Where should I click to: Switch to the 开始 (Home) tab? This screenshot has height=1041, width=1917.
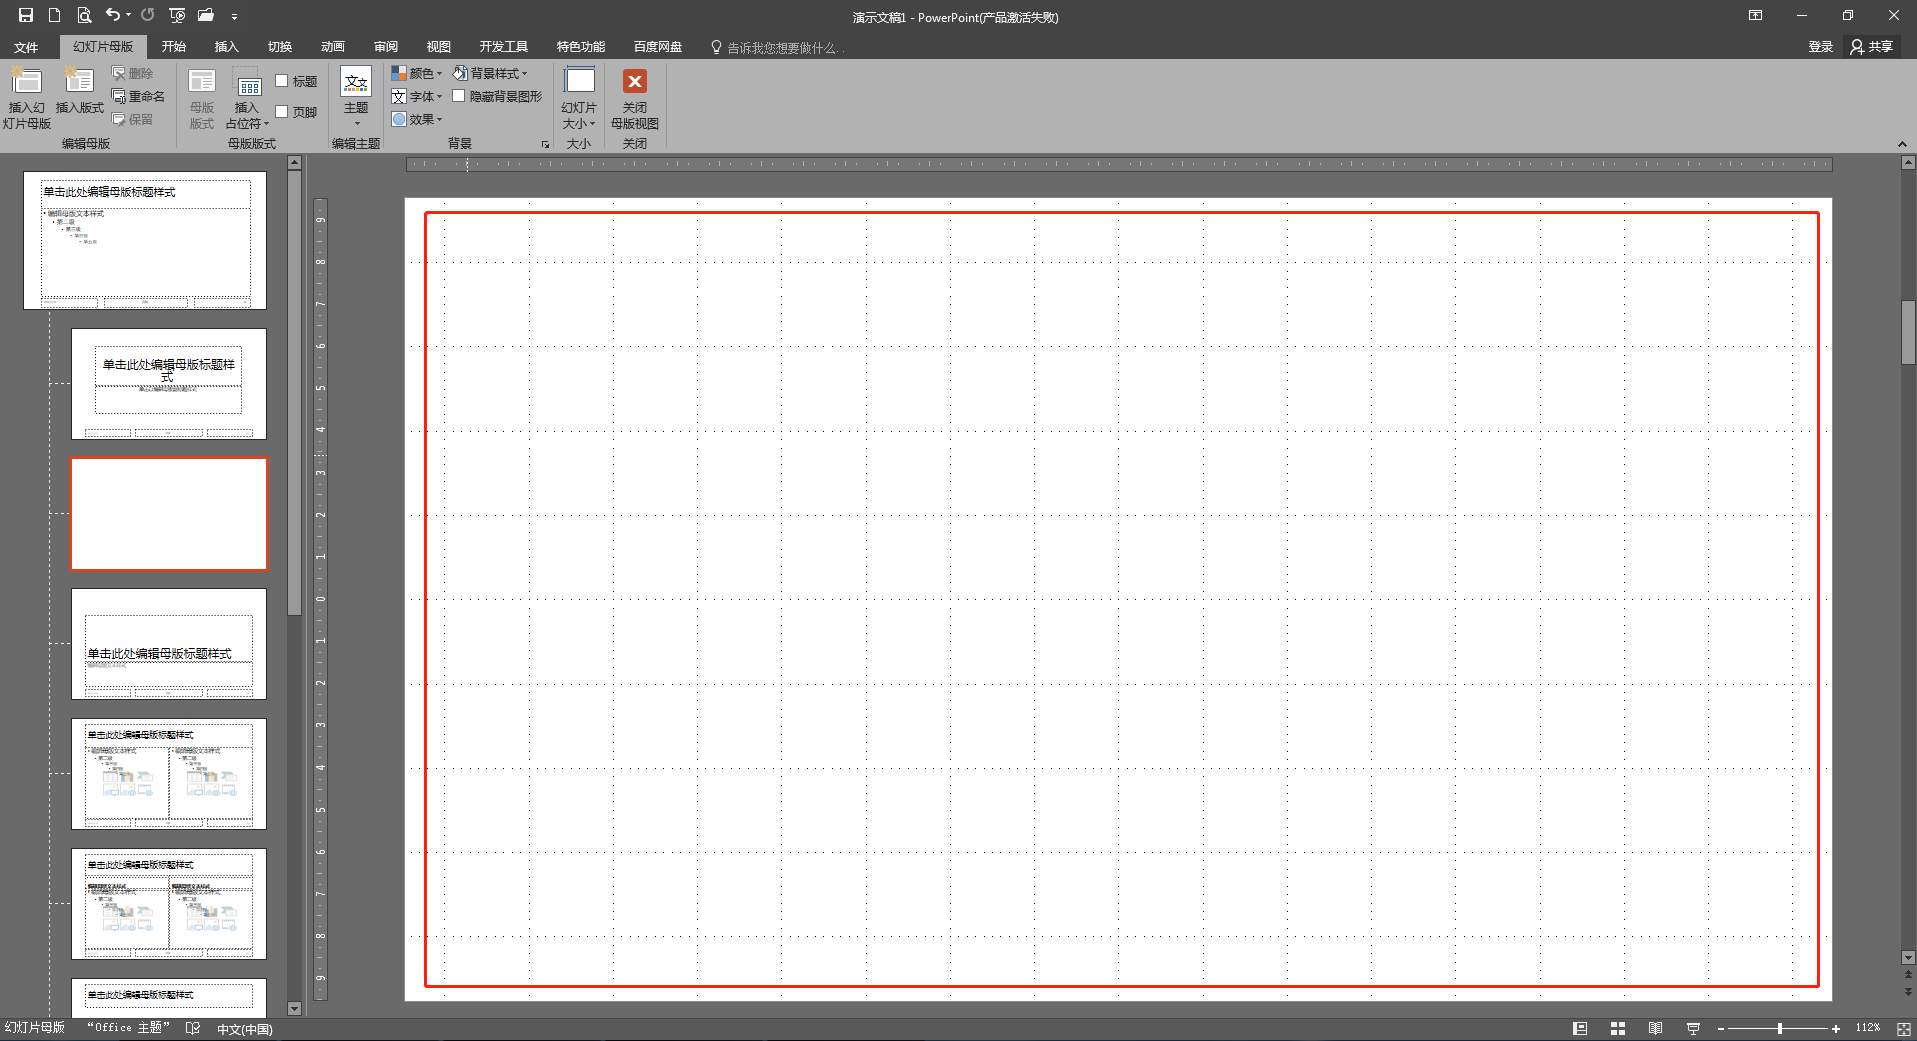[174, 47]
